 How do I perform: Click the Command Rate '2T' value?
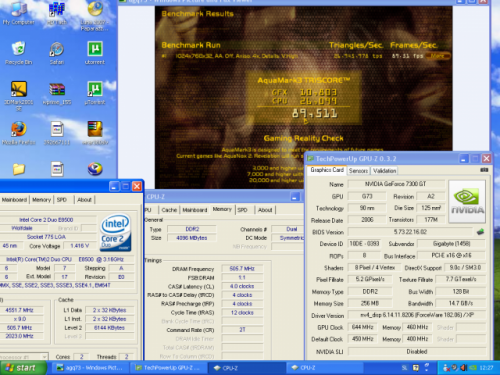242,330
